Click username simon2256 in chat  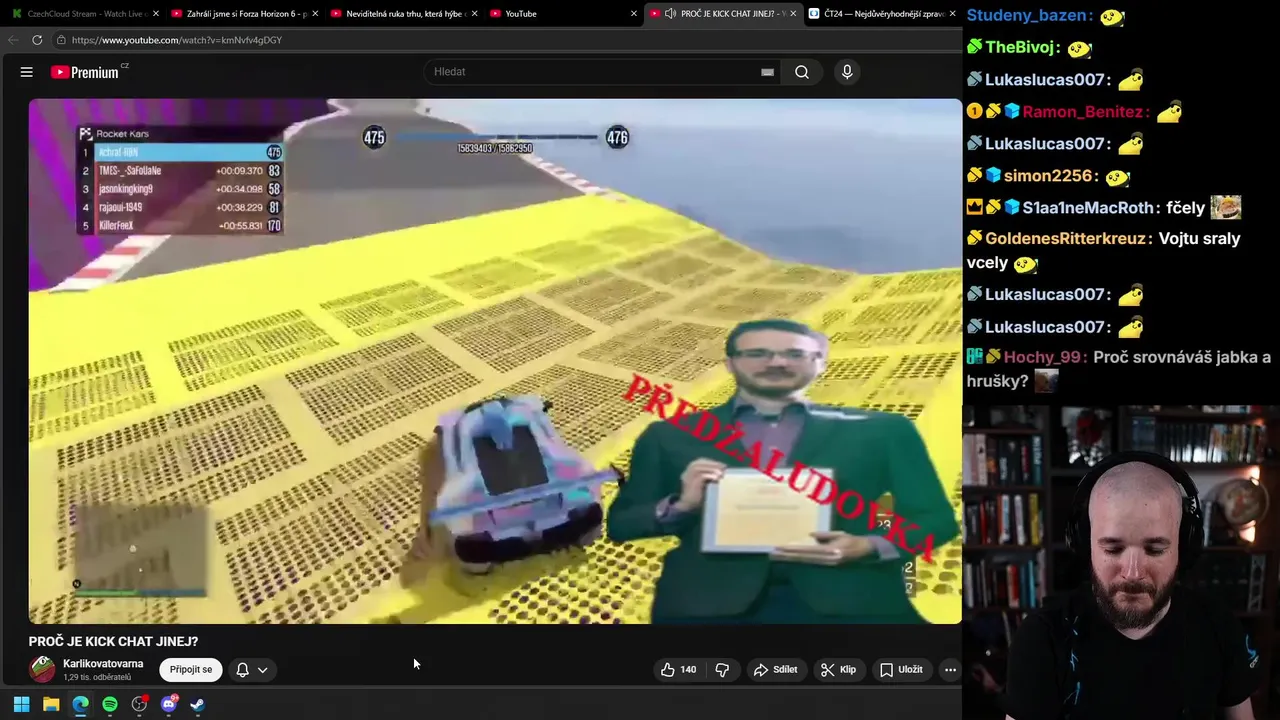[1048, 176]
